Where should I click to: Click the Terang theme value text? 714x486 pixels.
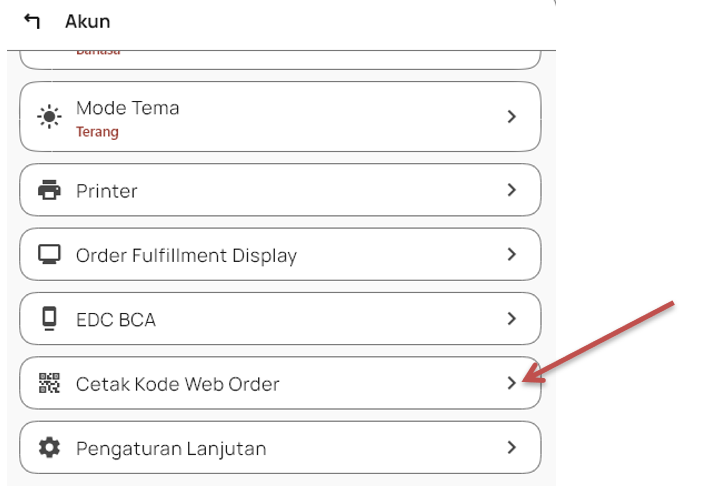(x=97, y=132)
